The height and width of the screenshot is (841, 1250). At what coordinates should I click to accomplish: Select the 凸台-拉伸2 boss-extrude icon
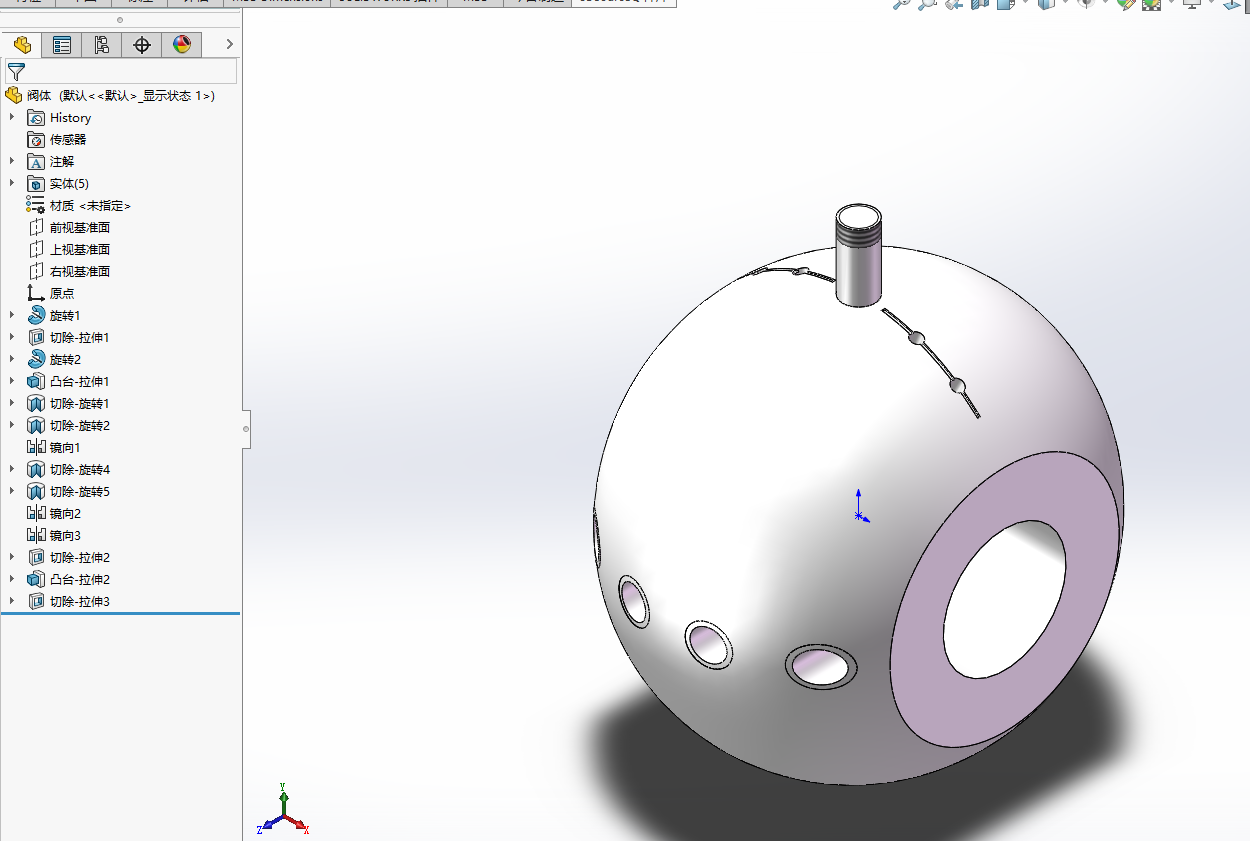tap(36, 580)
